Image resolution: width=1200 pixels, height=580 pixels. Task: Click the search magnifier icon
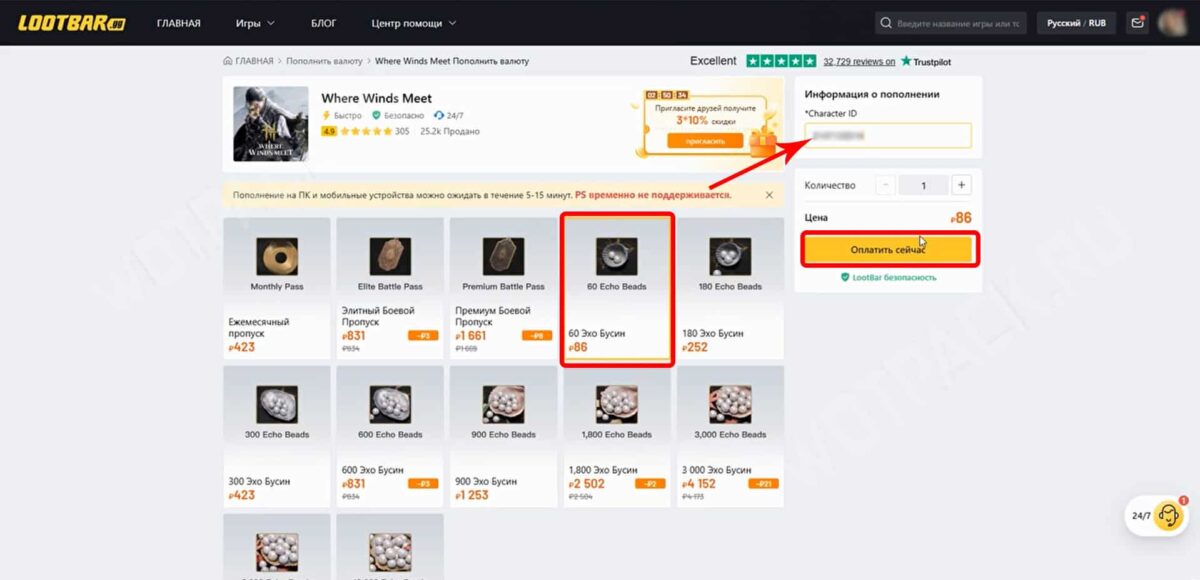(886, 23)
